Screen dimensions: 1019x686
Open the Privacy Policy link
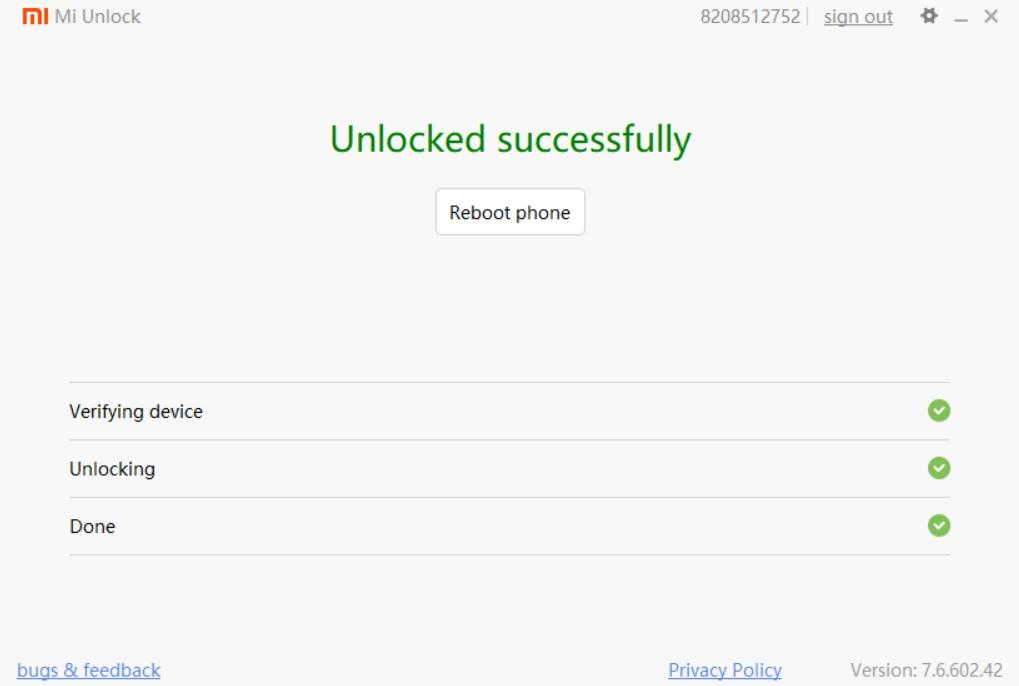(x=725, y=670)
